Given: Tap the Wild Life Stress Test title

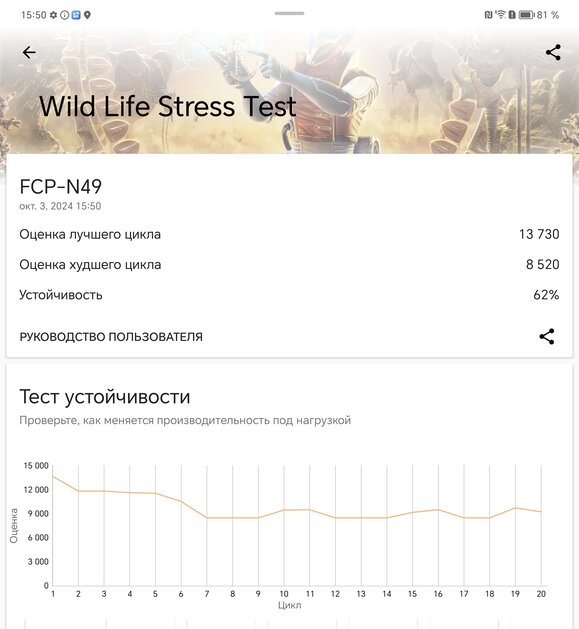Looking at the screenshot, I should coord(168,106).
